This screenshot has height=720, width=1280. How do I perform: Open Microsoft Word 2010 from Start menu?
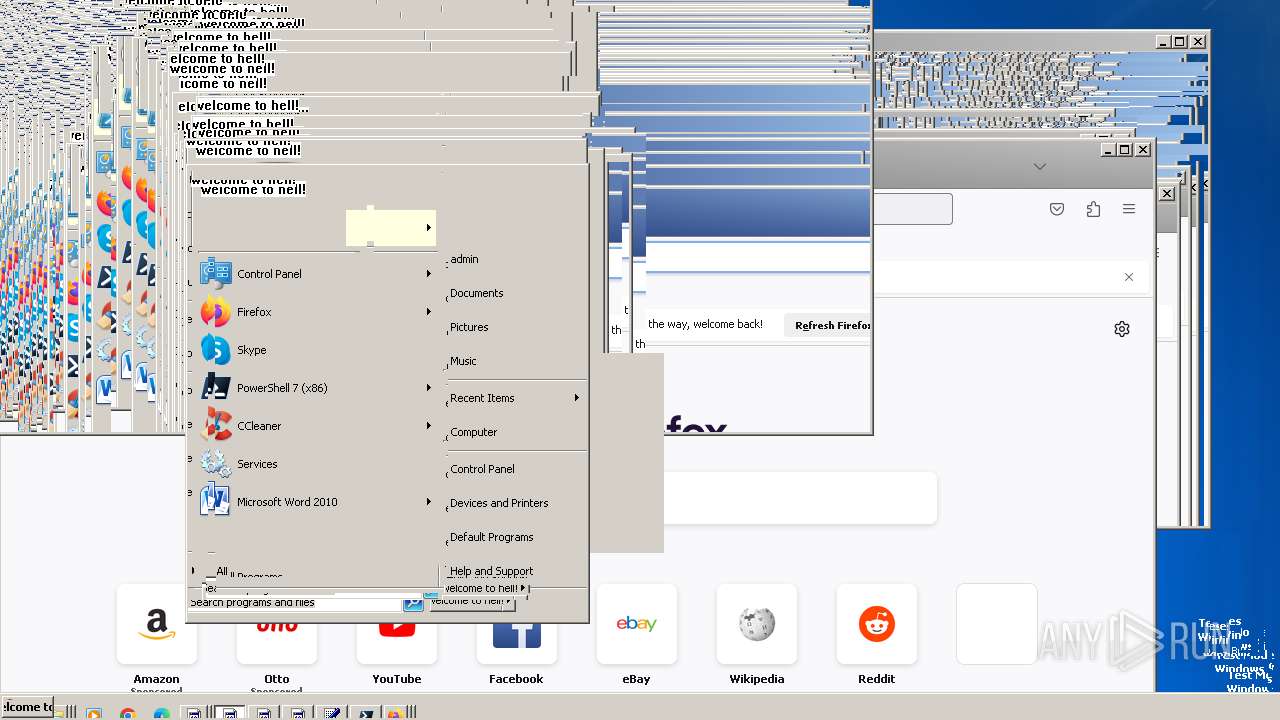click(x=215, y=502)
